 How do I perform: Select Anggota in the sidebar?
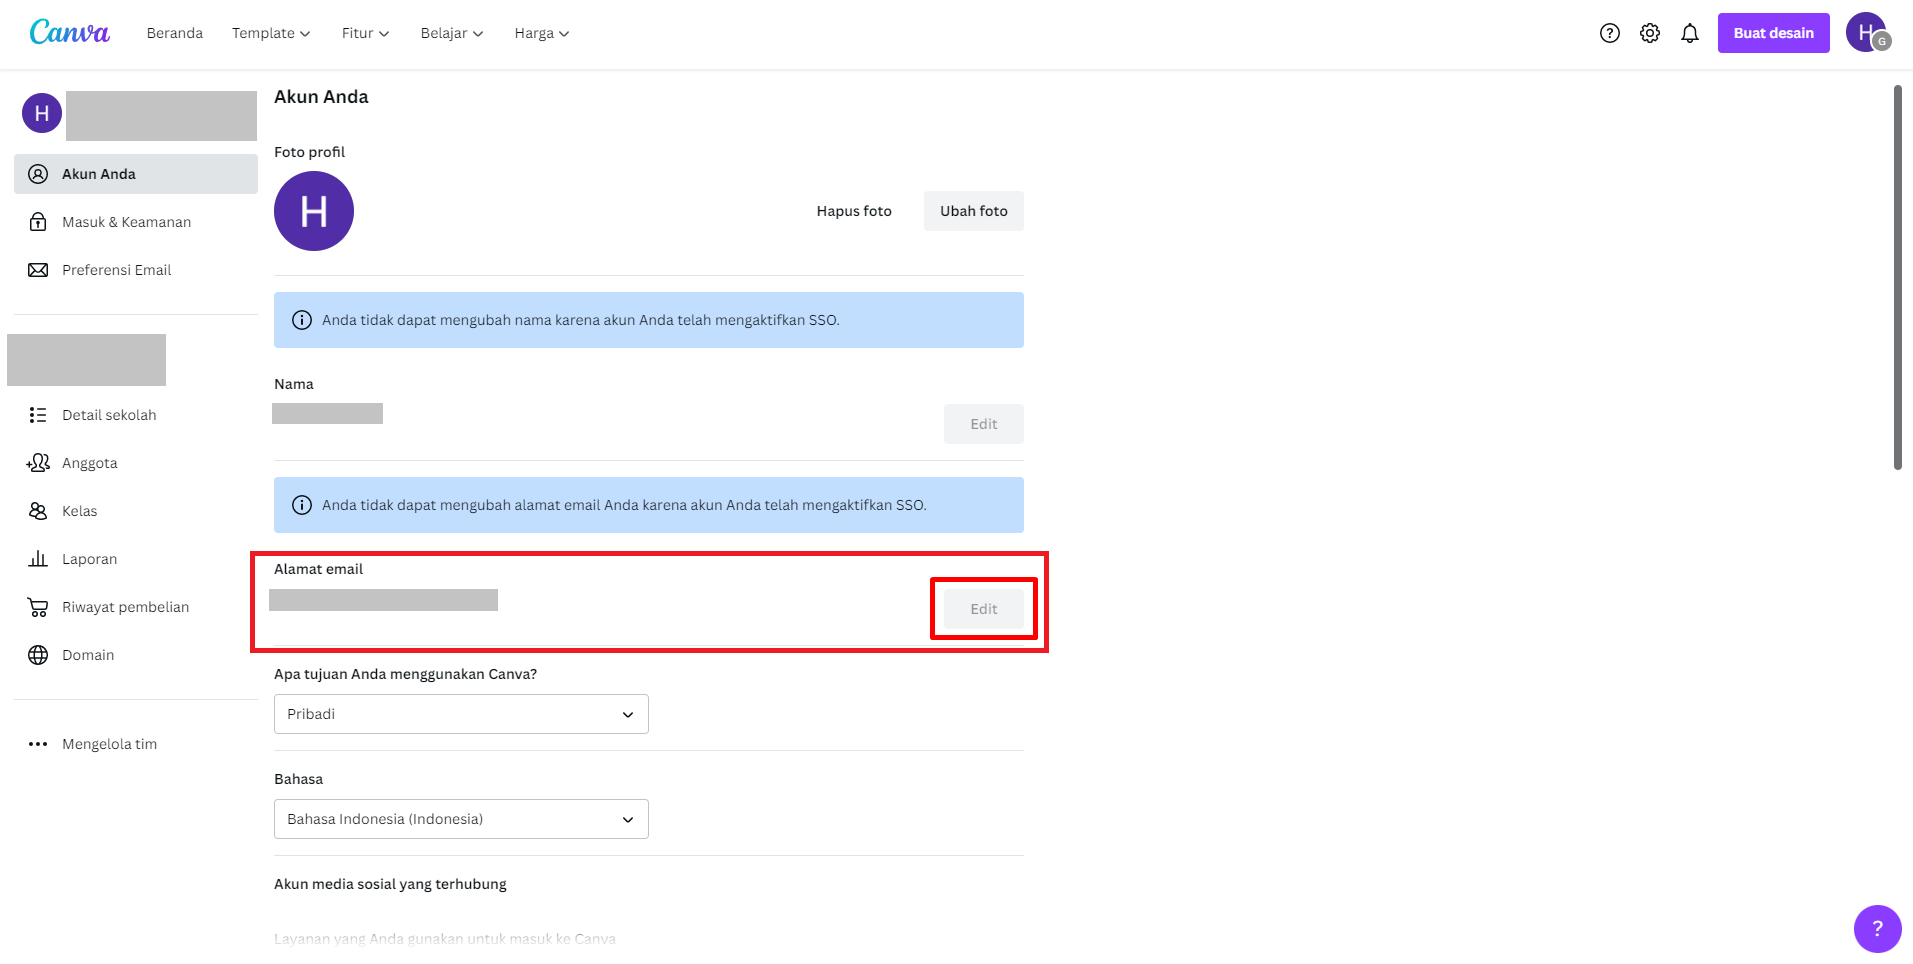click(x=90, y=463)
